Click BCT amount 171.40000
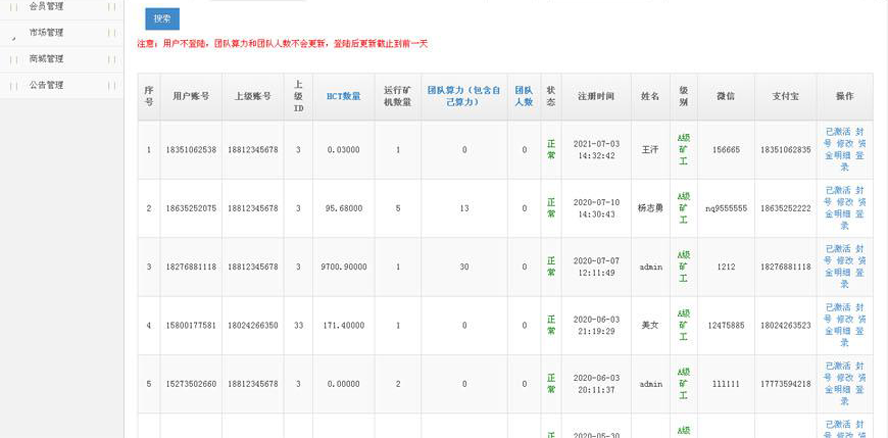Image resolution: width=888 pixels, height=438 pixels. tap(343, 326)
